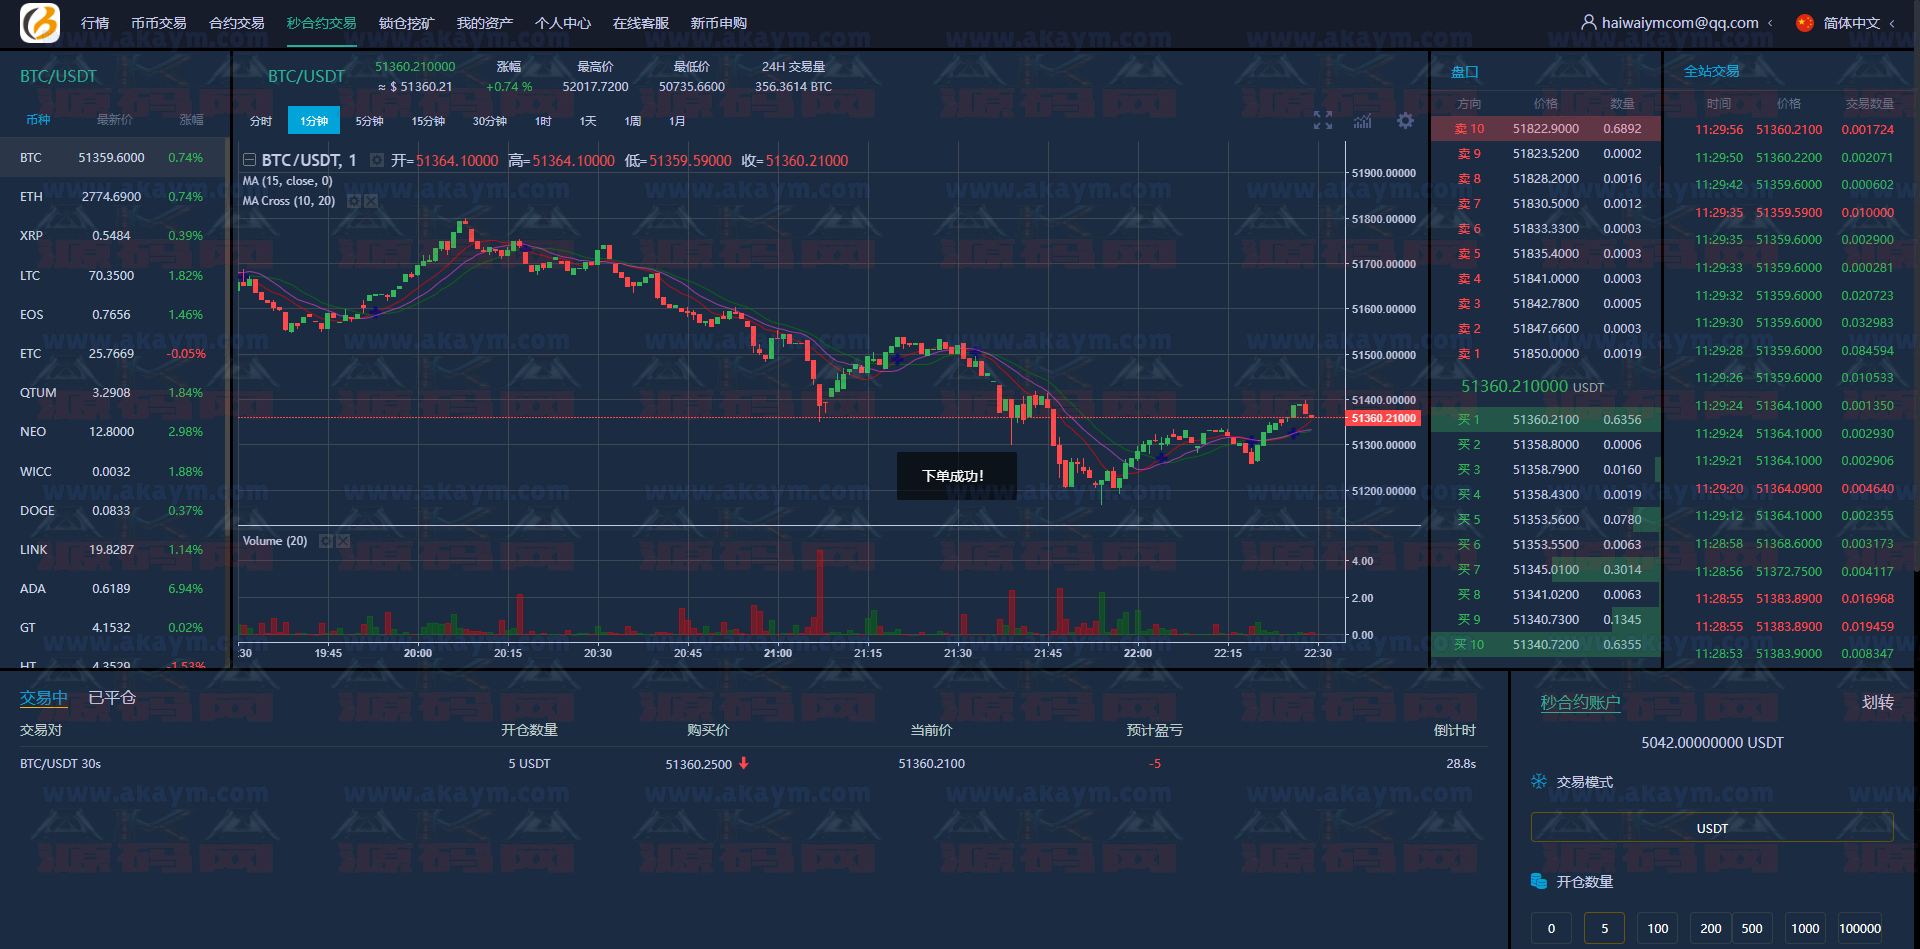Remove the Volume indicator with X
1920x949 pixels.
(x=343, y=541)
